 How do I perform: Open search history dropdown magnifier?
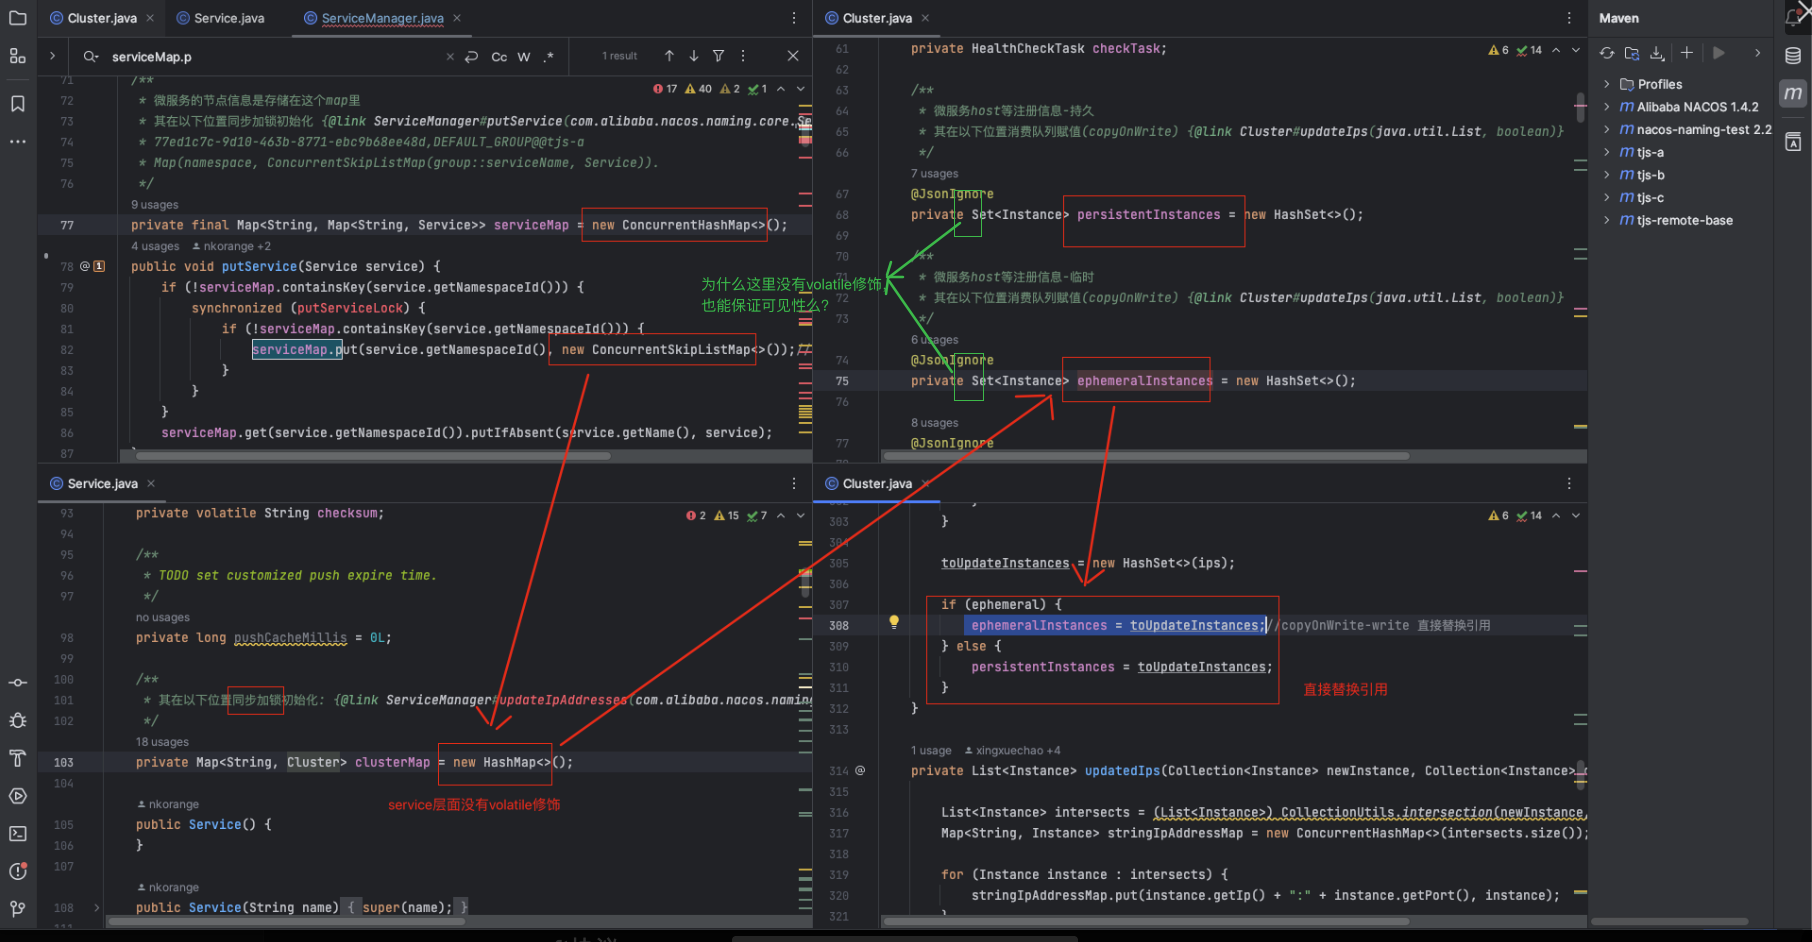[x=90, y=57]
